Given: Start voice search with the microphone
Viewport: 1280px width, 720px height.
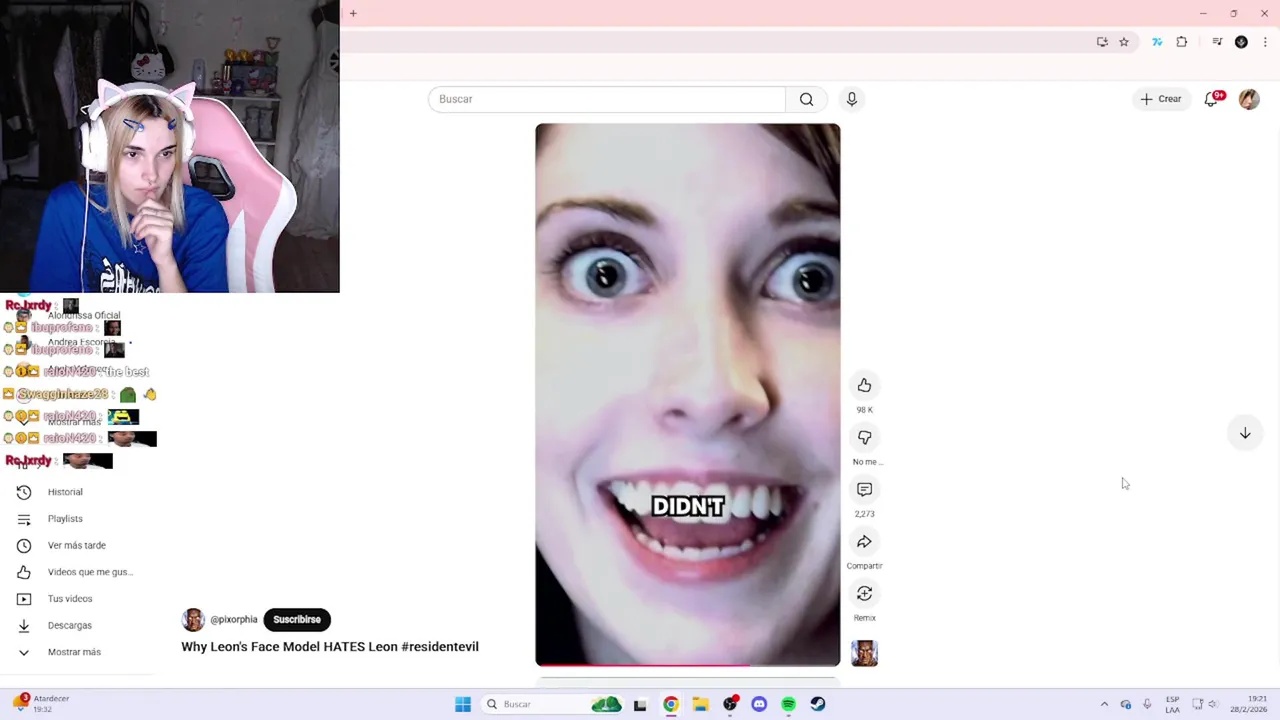Looking at the screenshot, I should point(852,99).
